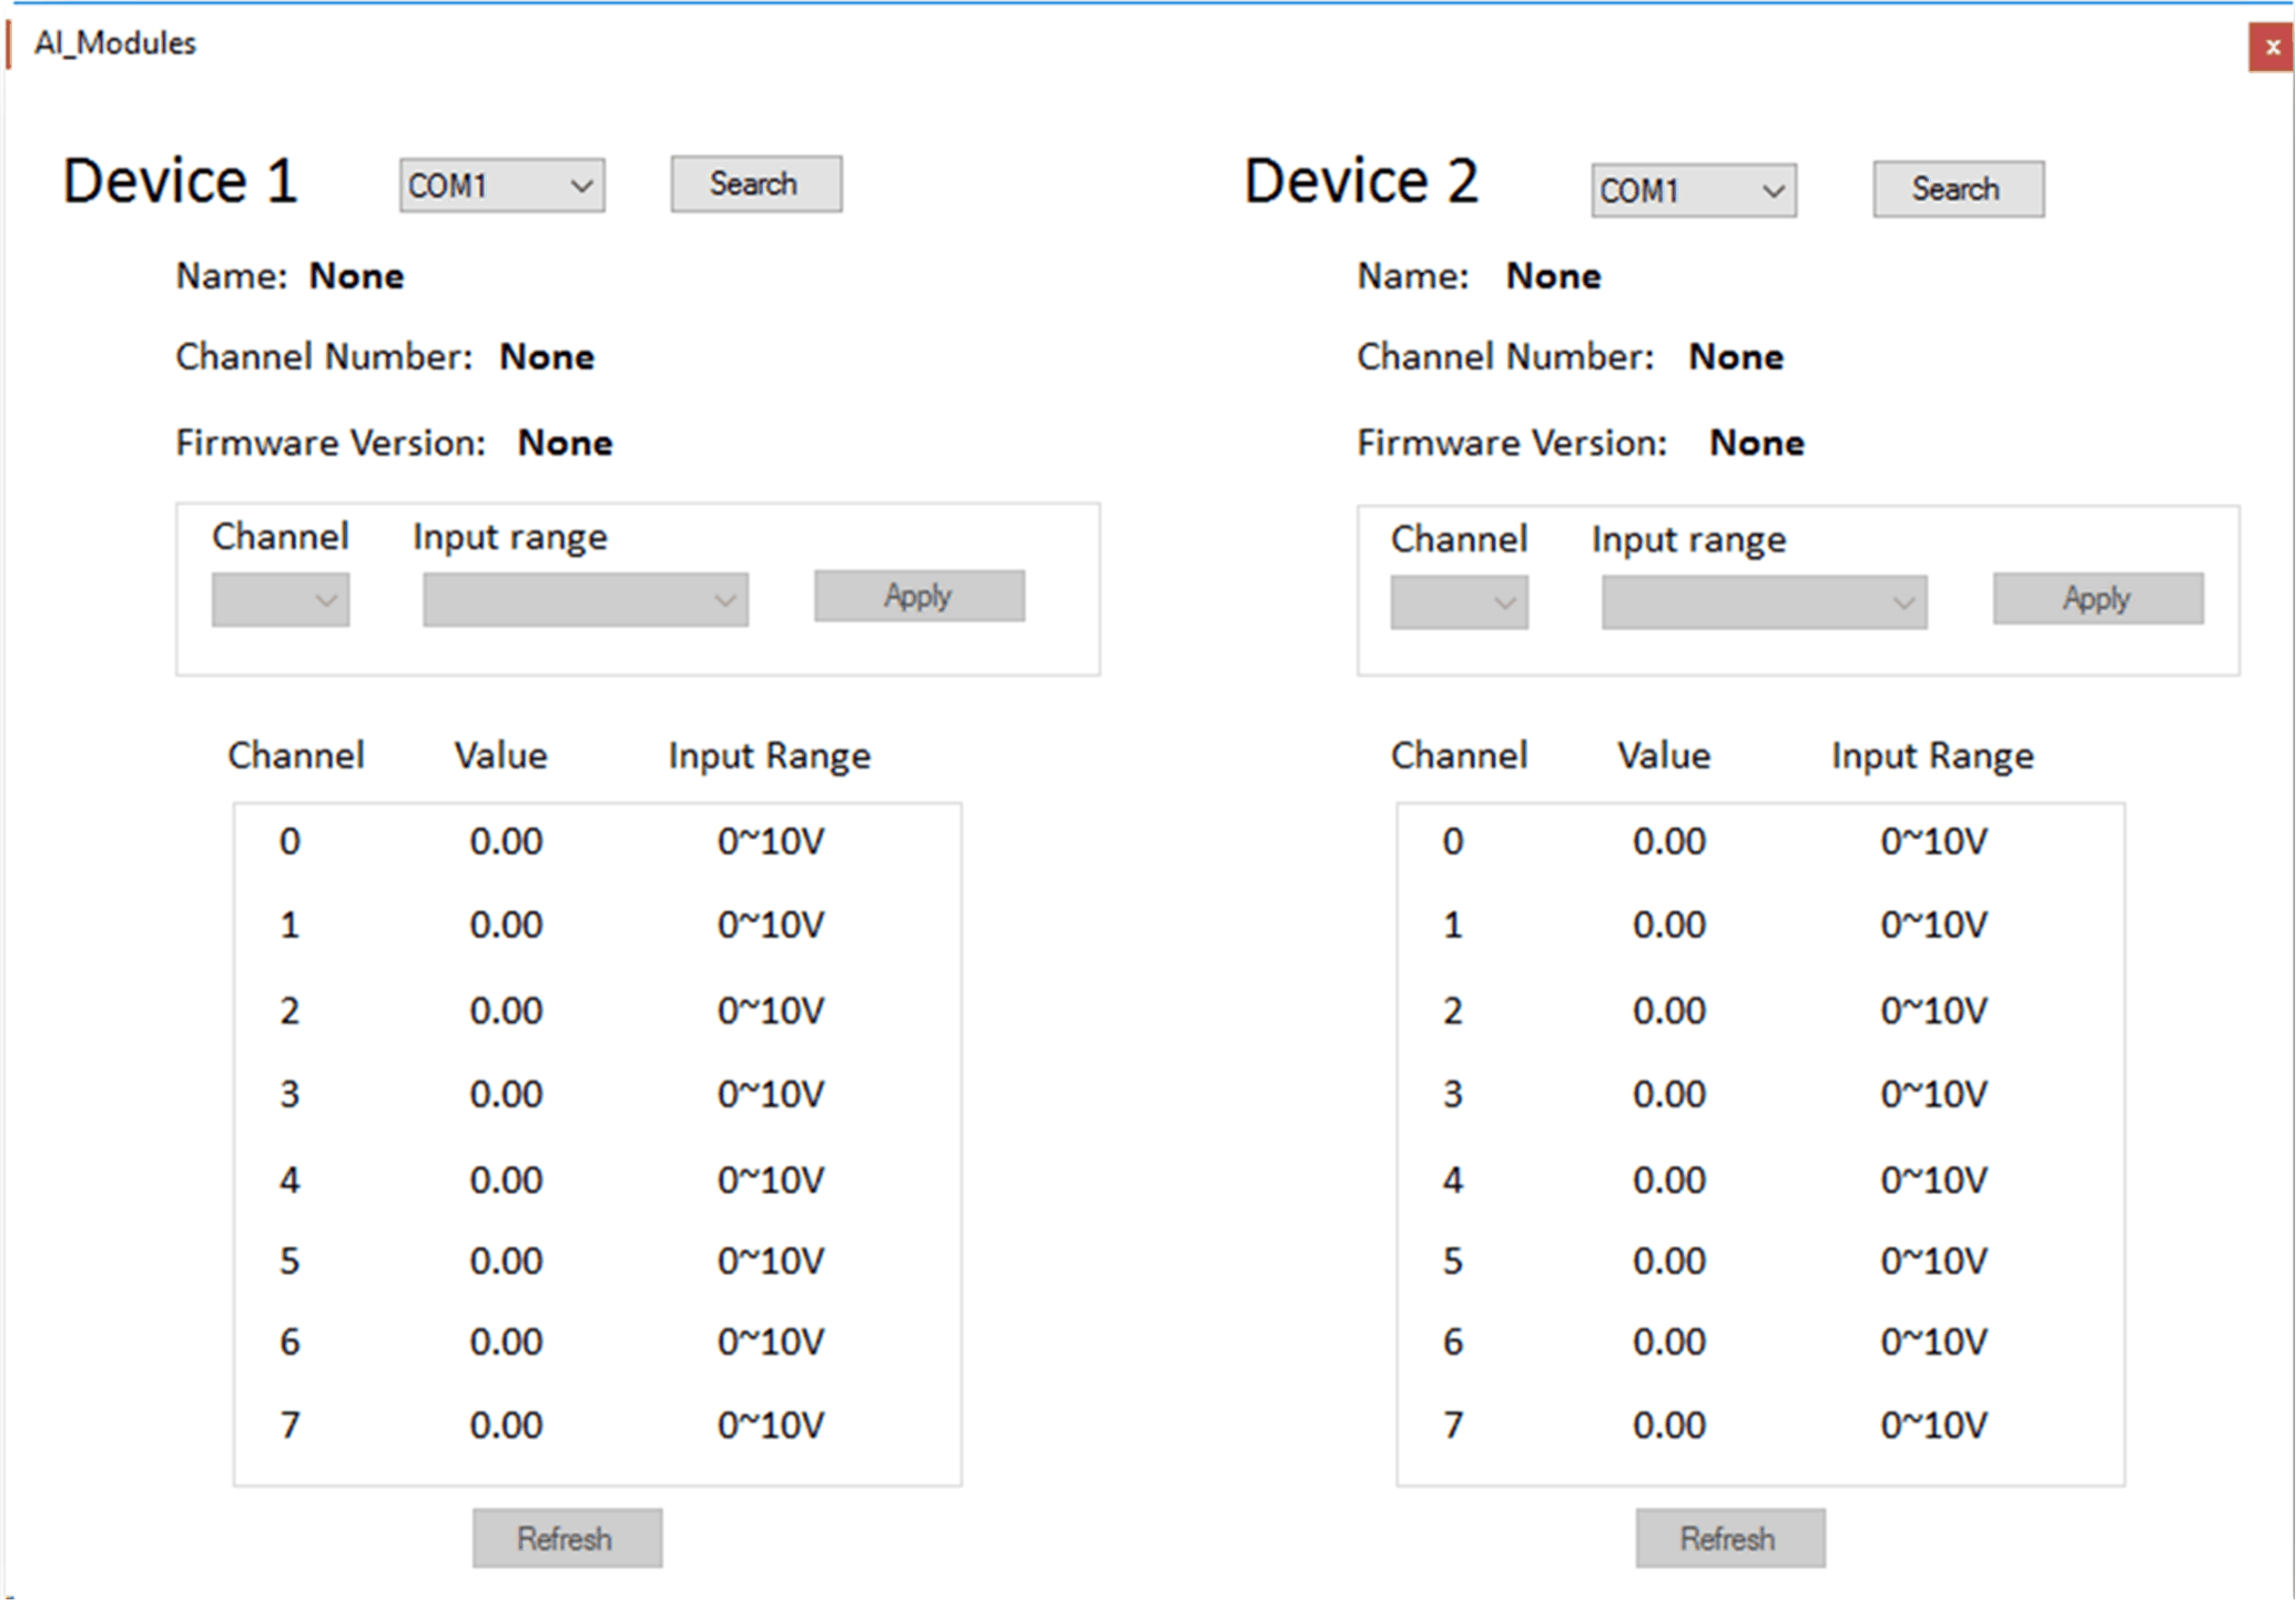Refresh Device 1 channel values
The image size is (2296, 1600).
pyautogui.click(x=567, y=1538)
